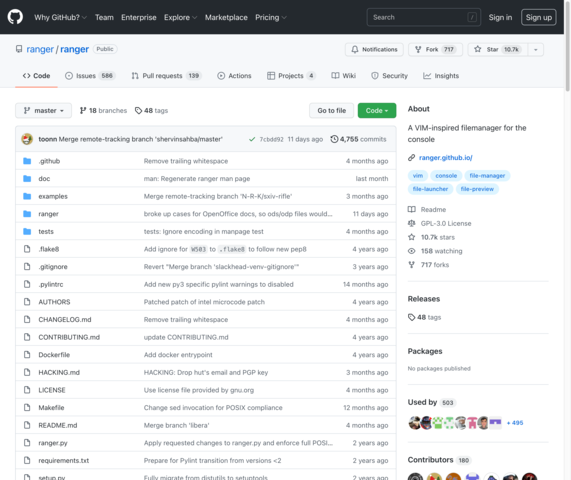Click the Fork icon button
Image resolution: width=571 pixels, height=480 pixels.
pyautogui.click(x=436, y=50)
